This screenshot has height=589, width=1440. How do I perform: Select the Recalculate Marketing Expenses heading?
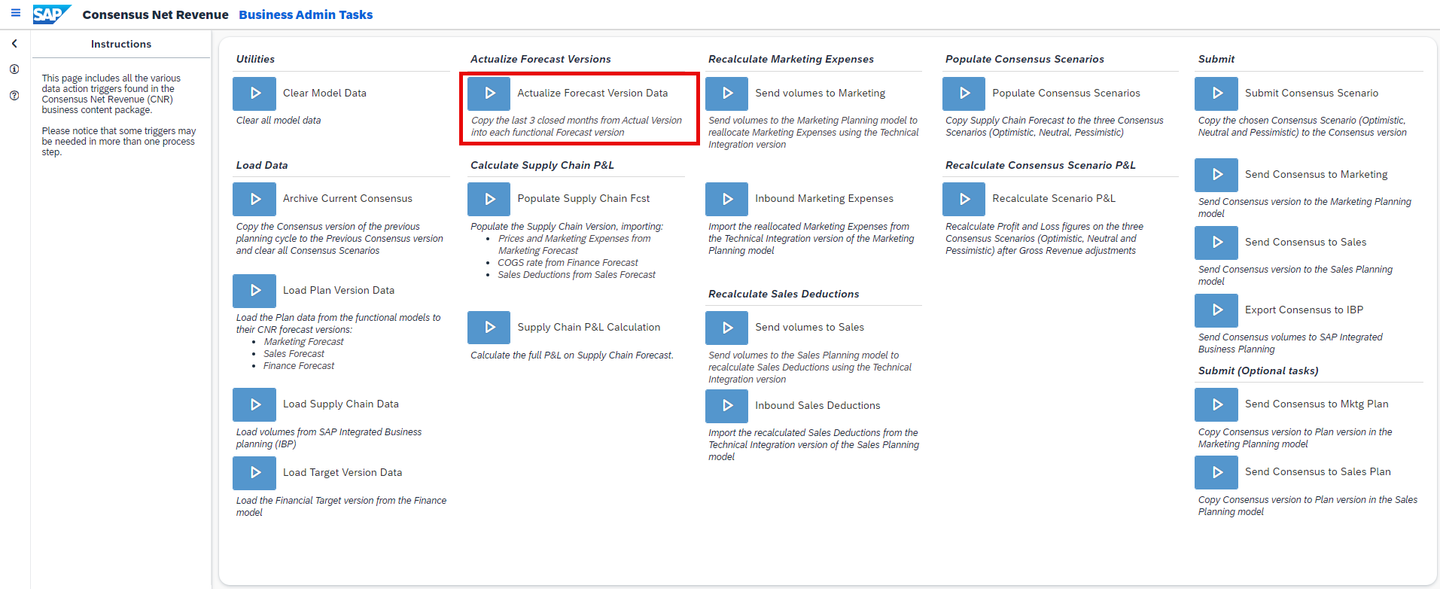click(x=791, y=59)
